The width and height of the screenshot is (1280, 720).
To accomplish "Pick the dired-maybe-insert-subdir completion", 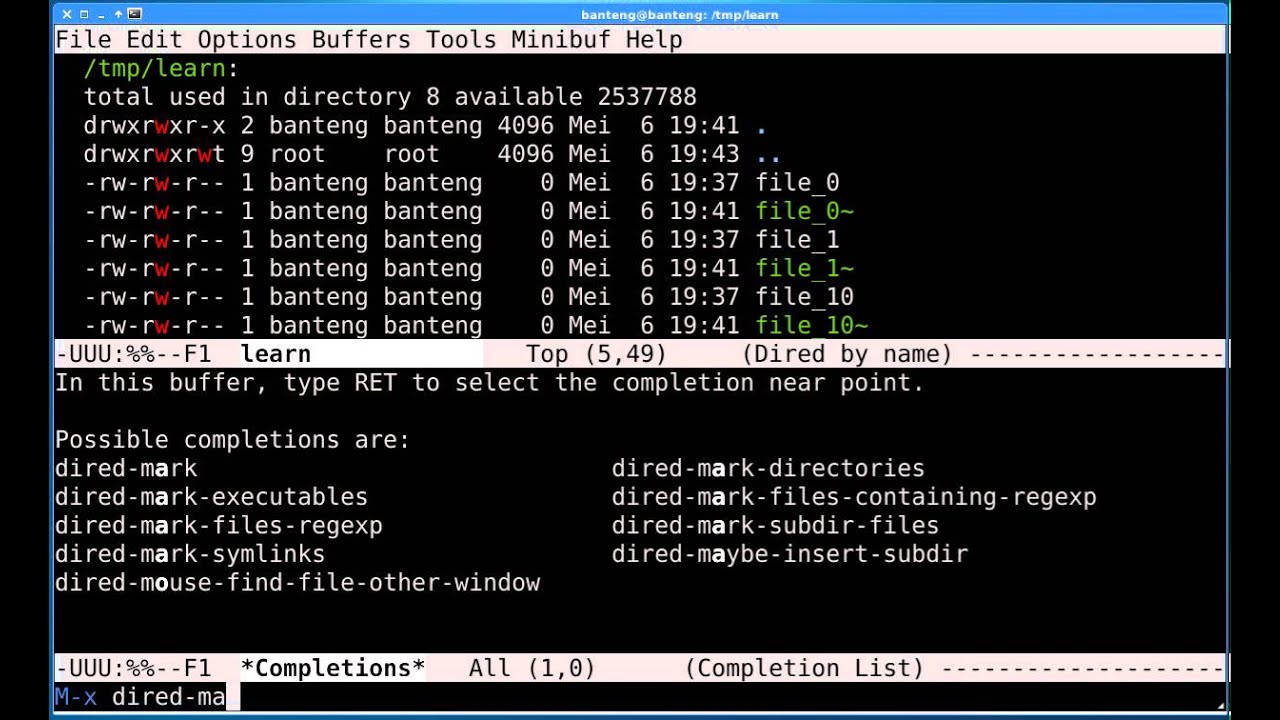I will pos(790,554).
